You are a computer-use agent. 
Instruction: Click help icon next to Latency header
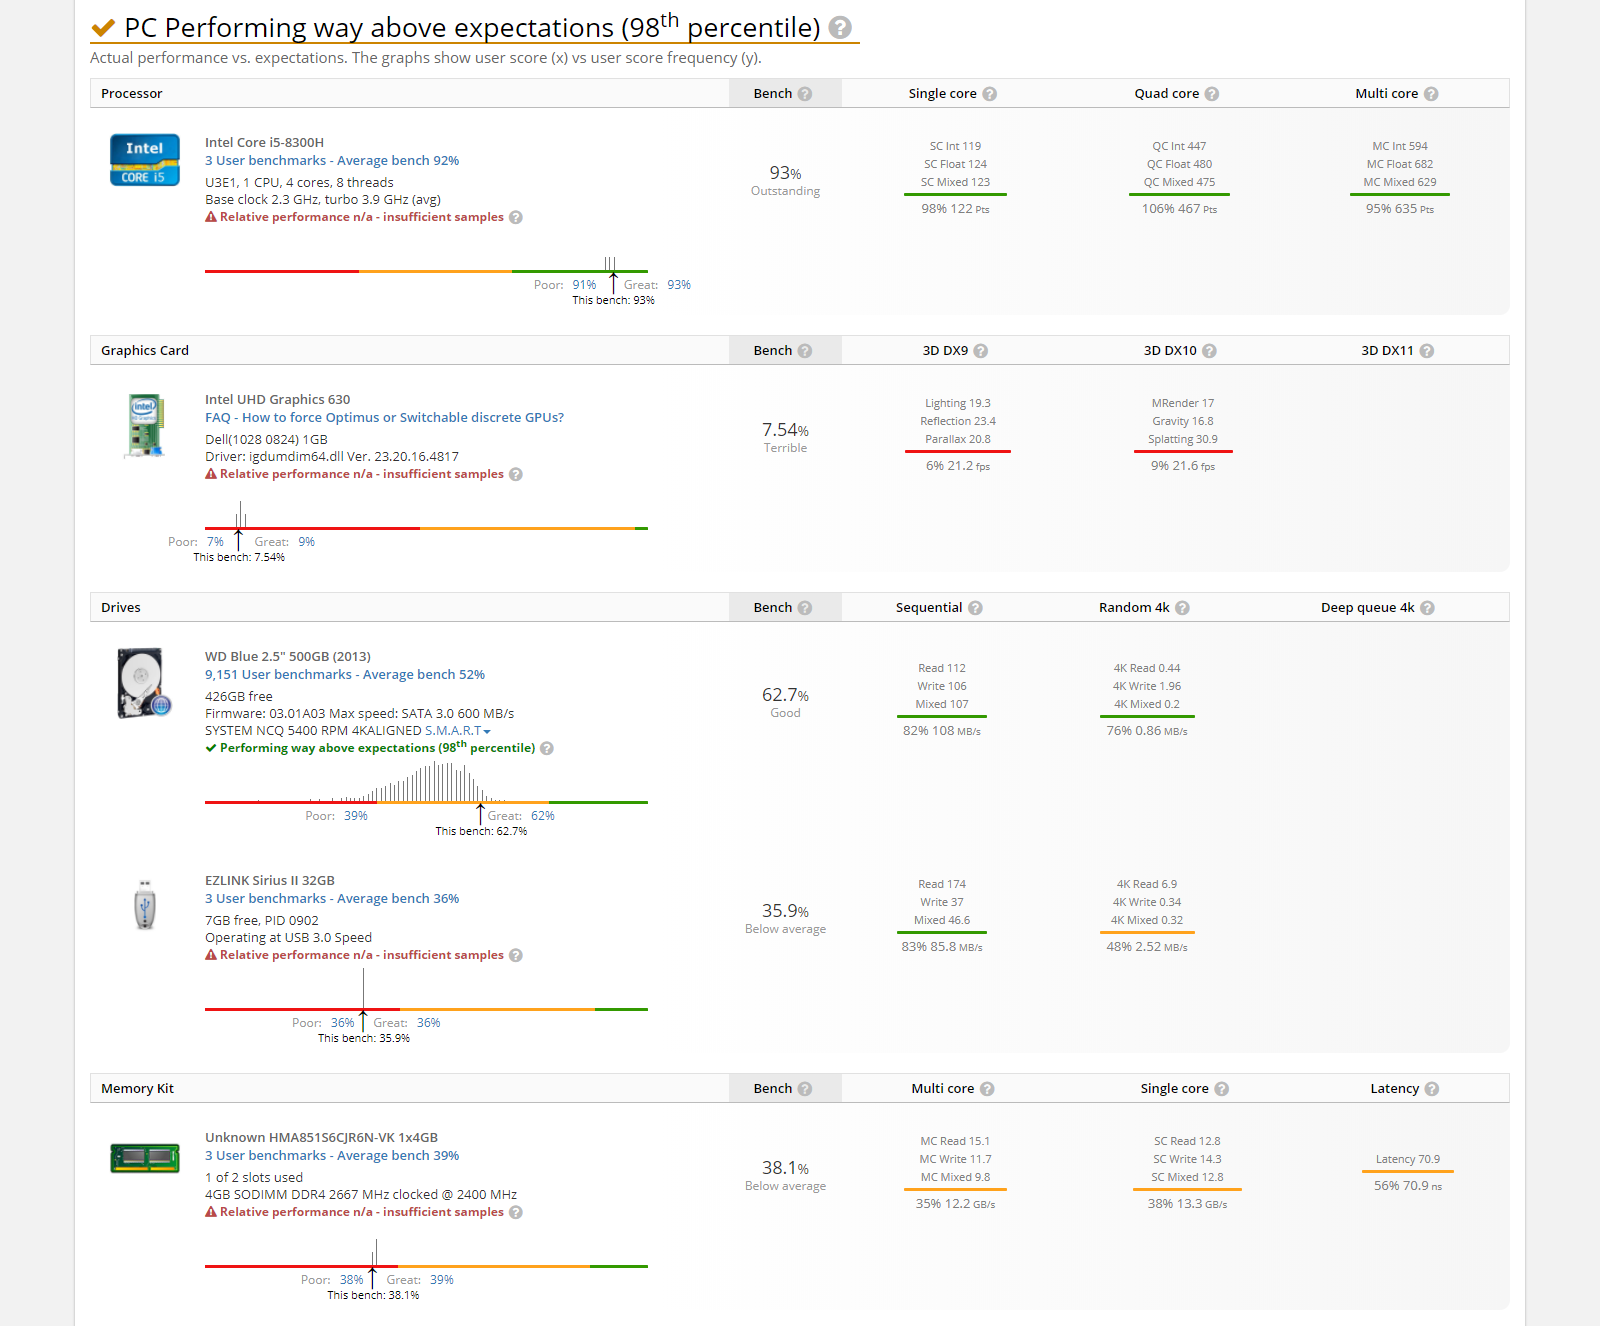[x=1432, y=1089]
